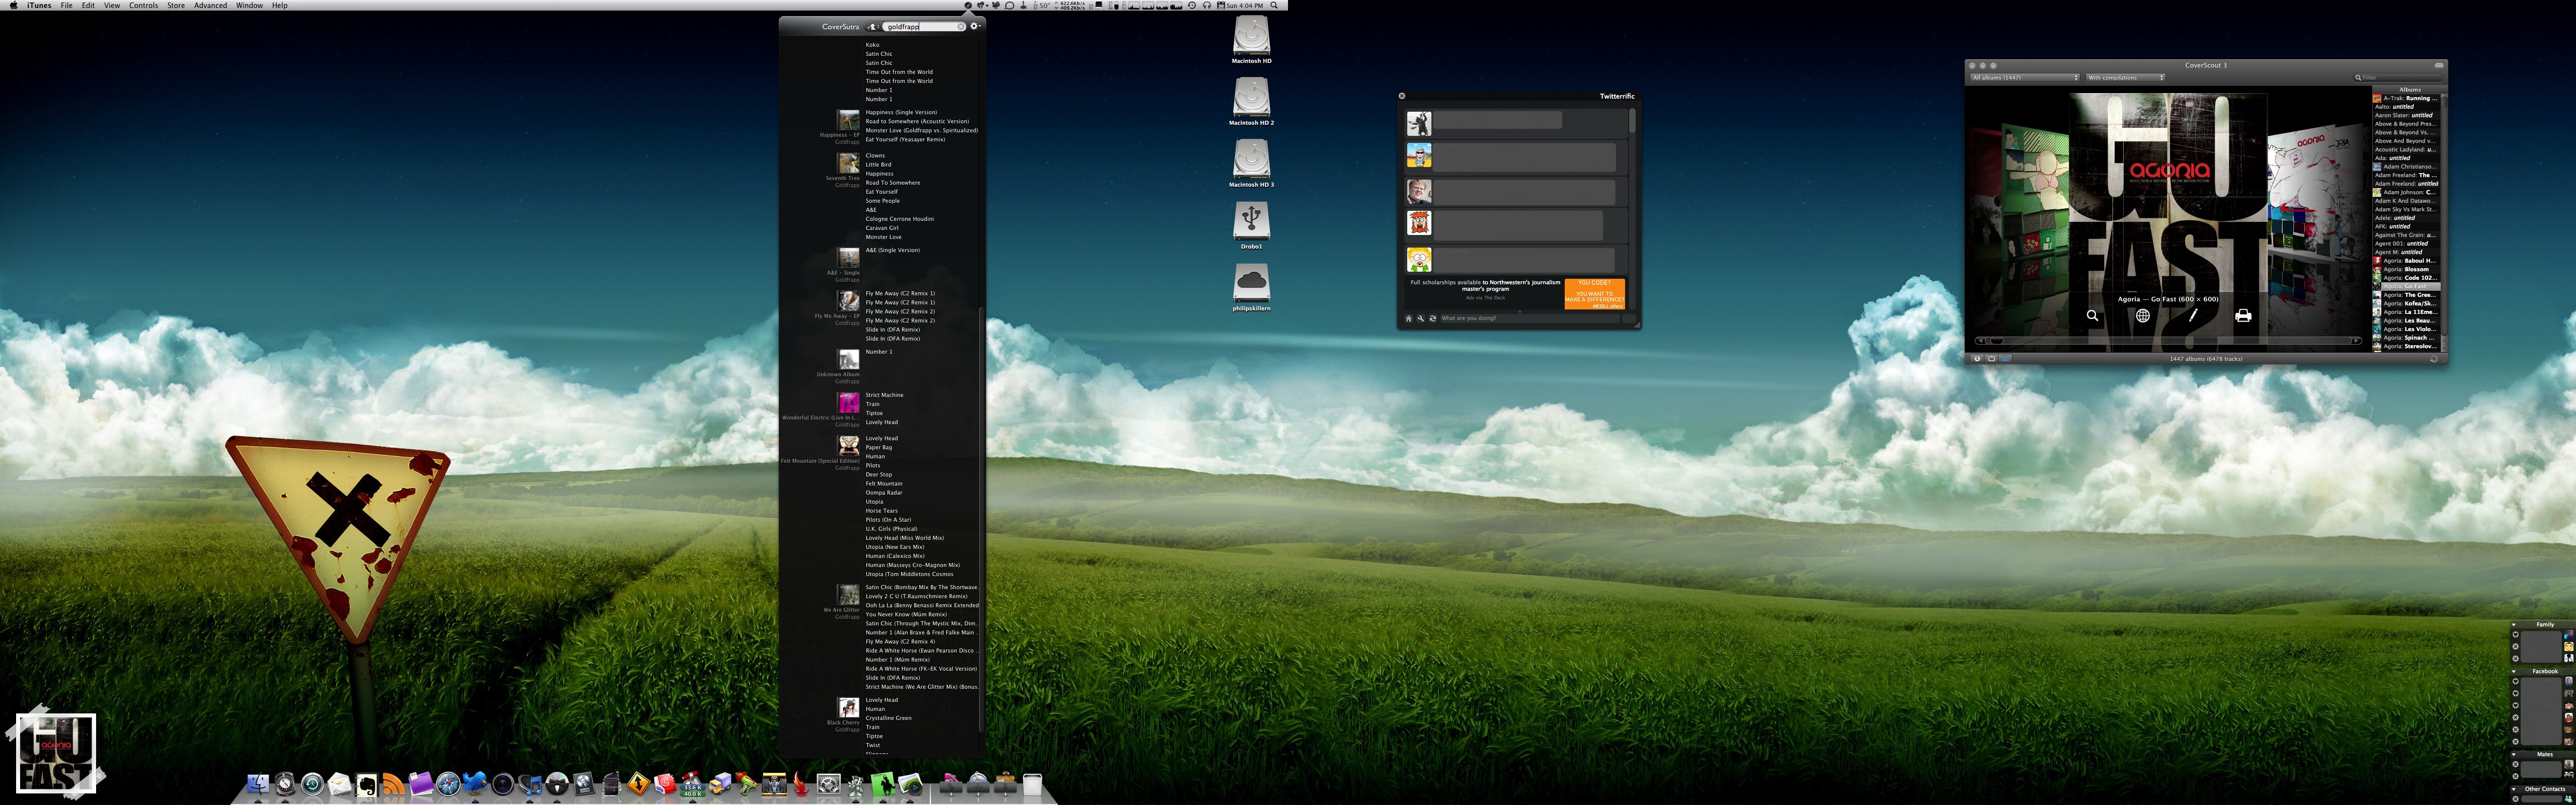Switch CoverScout to list view button

[x=2005, y=359]
